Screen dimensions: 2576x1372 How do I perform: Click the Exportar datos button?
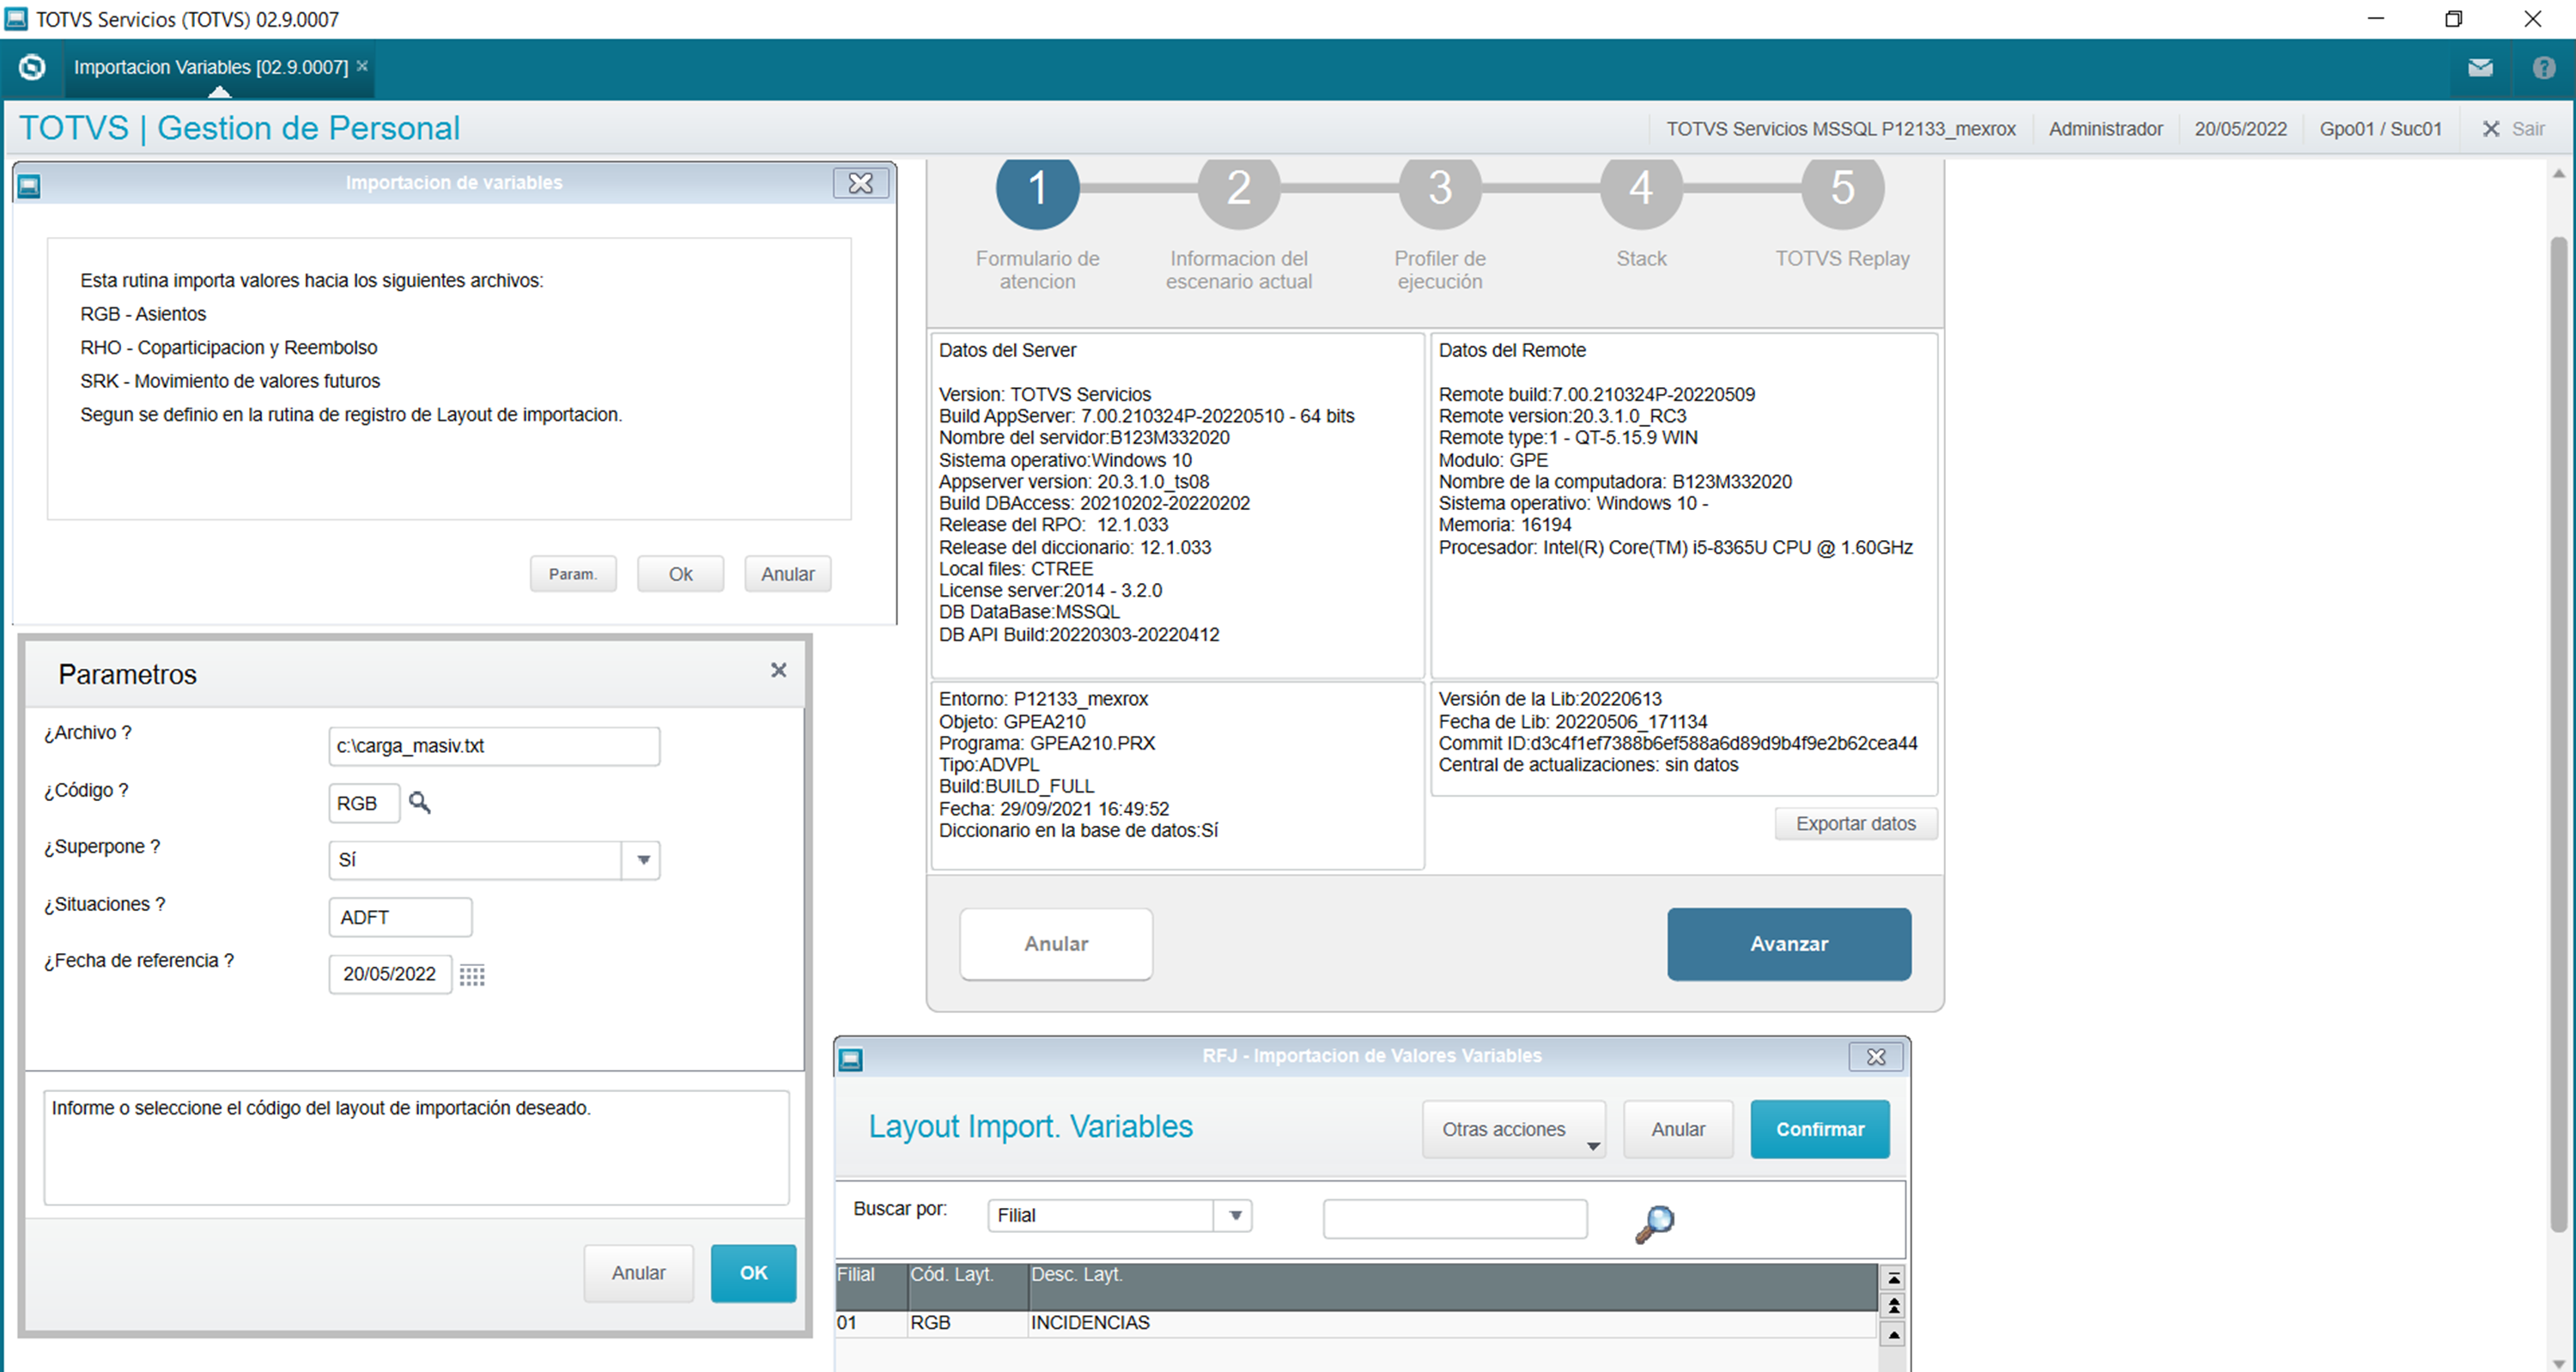point(1856,824)
